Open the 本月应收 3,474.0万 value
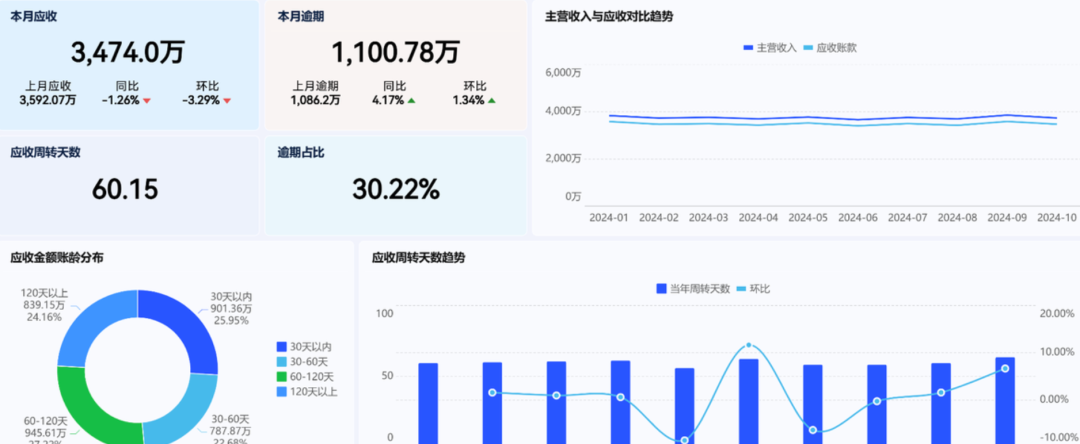 [127, 52]
